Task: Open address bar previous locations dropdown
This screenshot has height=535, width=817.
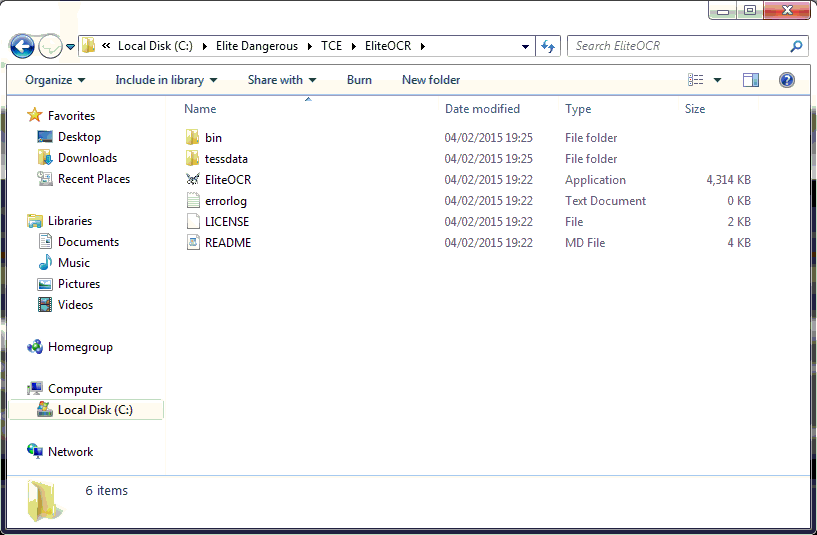Action: [525, 47]
